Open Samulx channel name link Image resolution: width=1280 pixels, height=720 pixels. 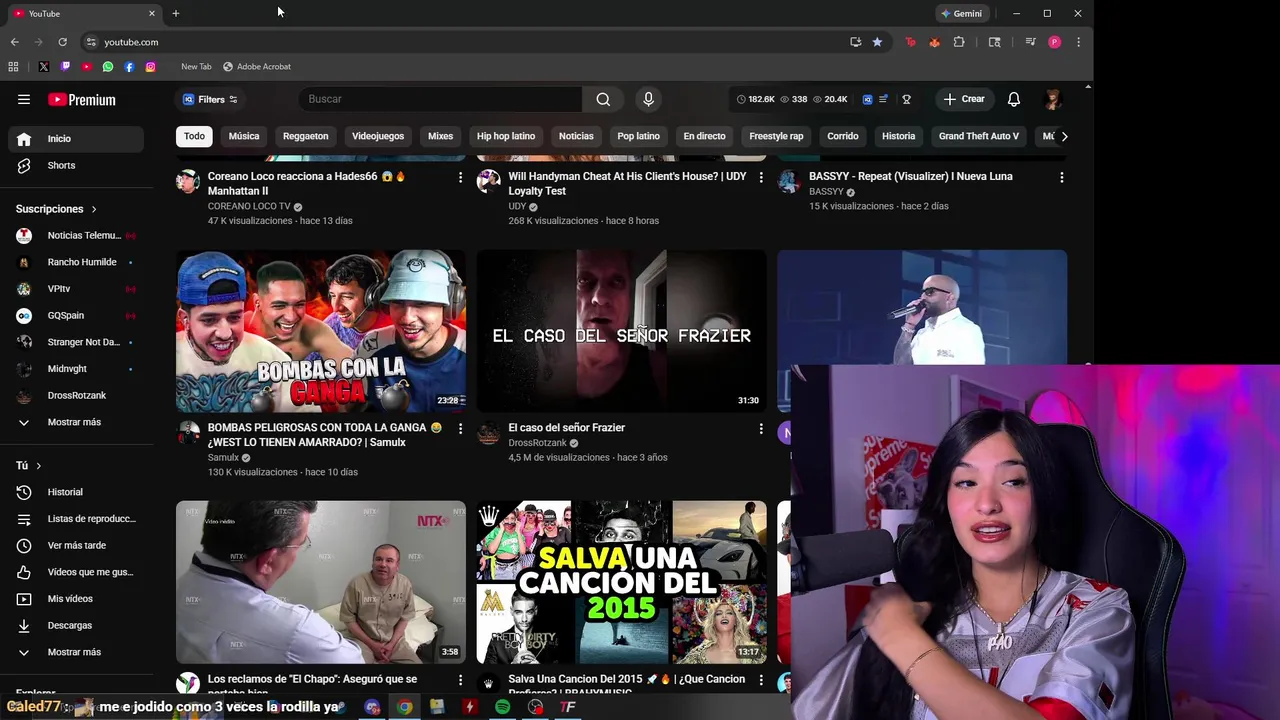(223, 457)
